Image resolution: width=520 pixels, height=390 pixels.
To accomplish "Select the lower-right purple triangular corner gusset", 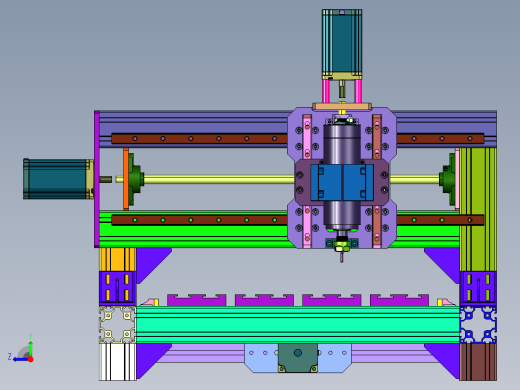I will point(447,358).
